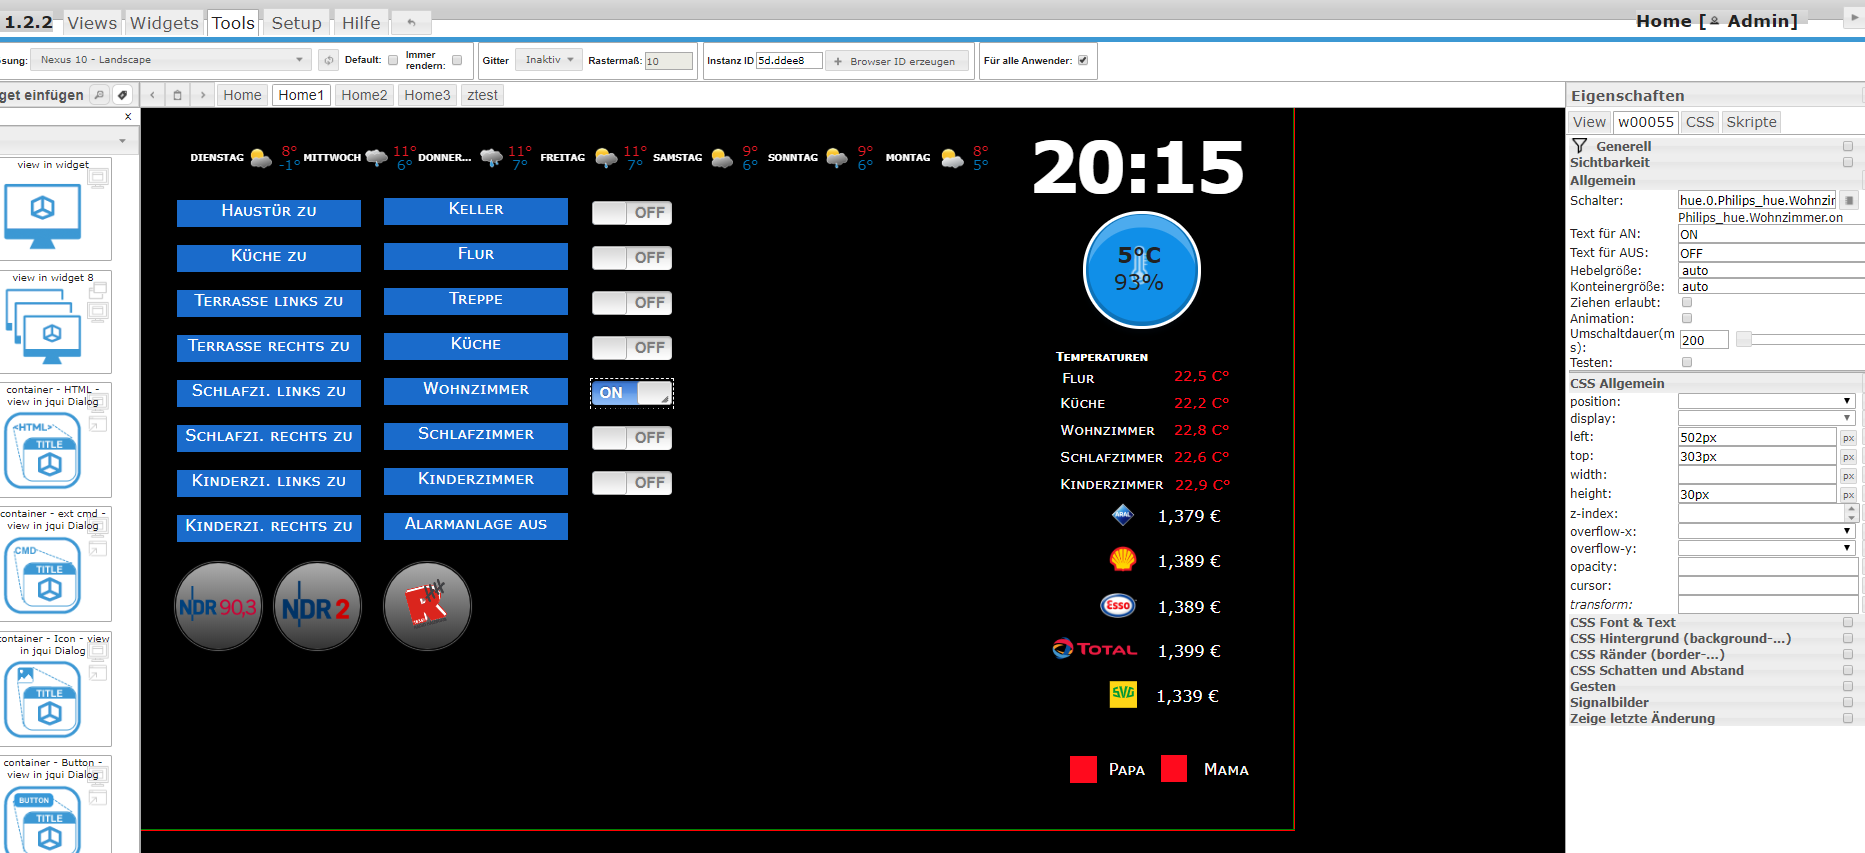Toggle the Keller switch
The width and height of the screenshot is (1865, 853).
(632, 213)
